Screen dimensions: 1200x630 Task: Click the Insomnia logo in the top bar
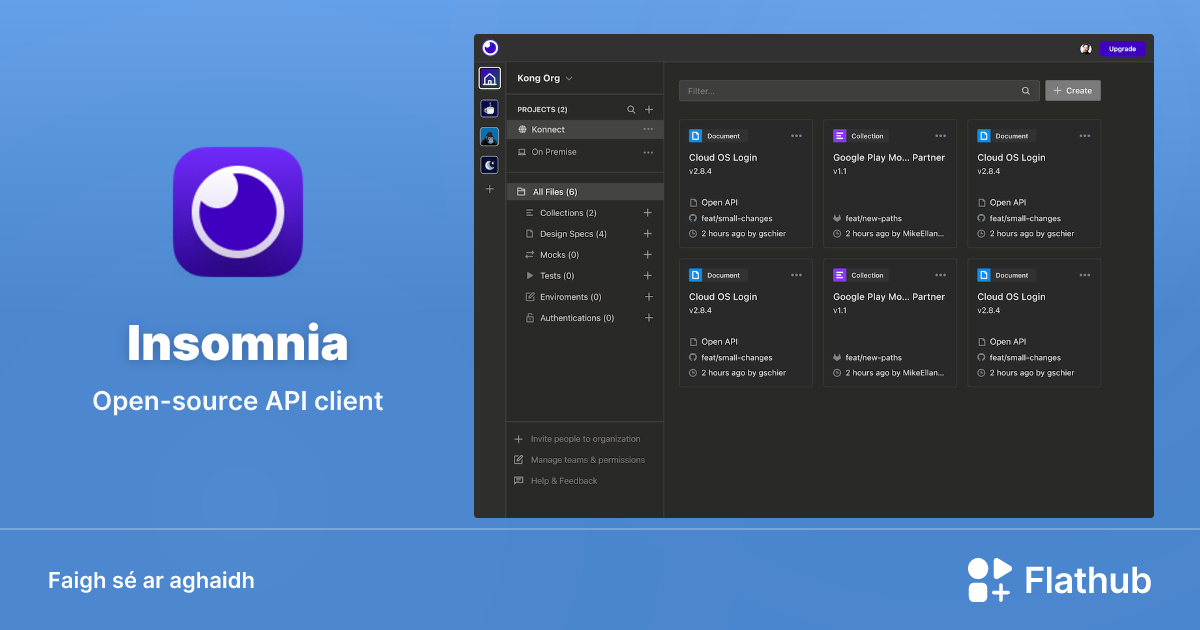[x=490, y=47]
